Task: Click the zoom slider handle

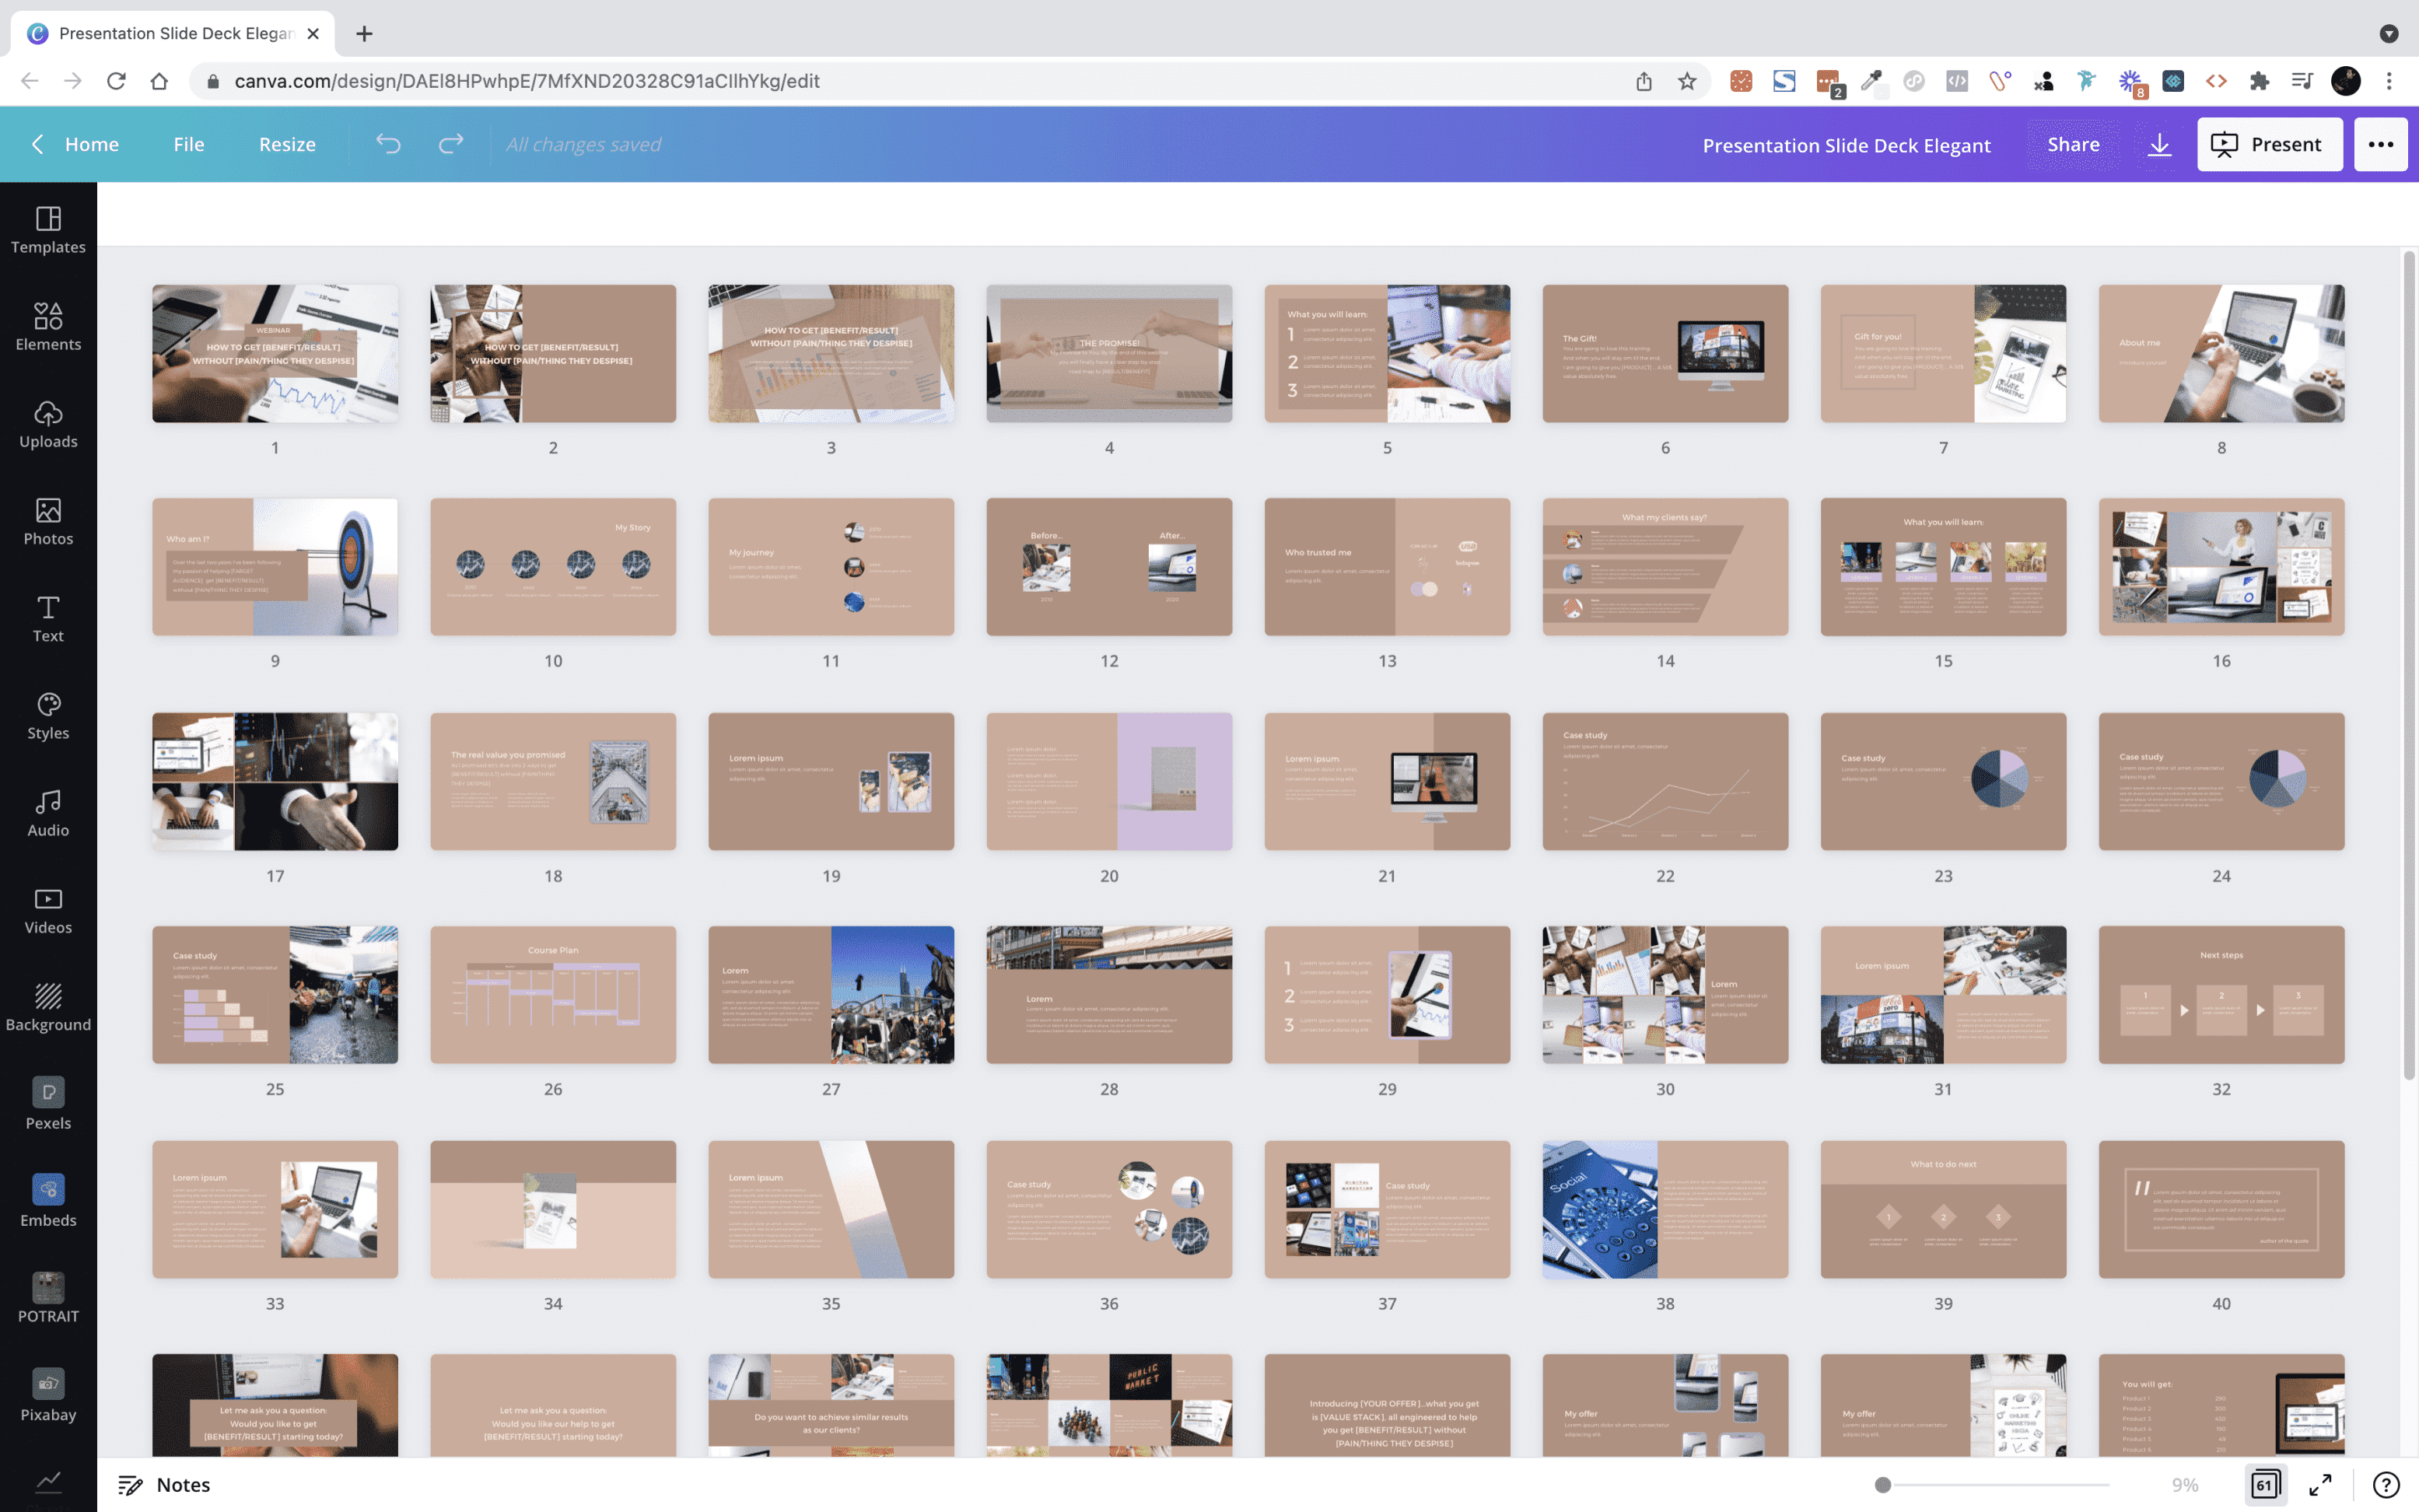Action: click(1882, 1485)
